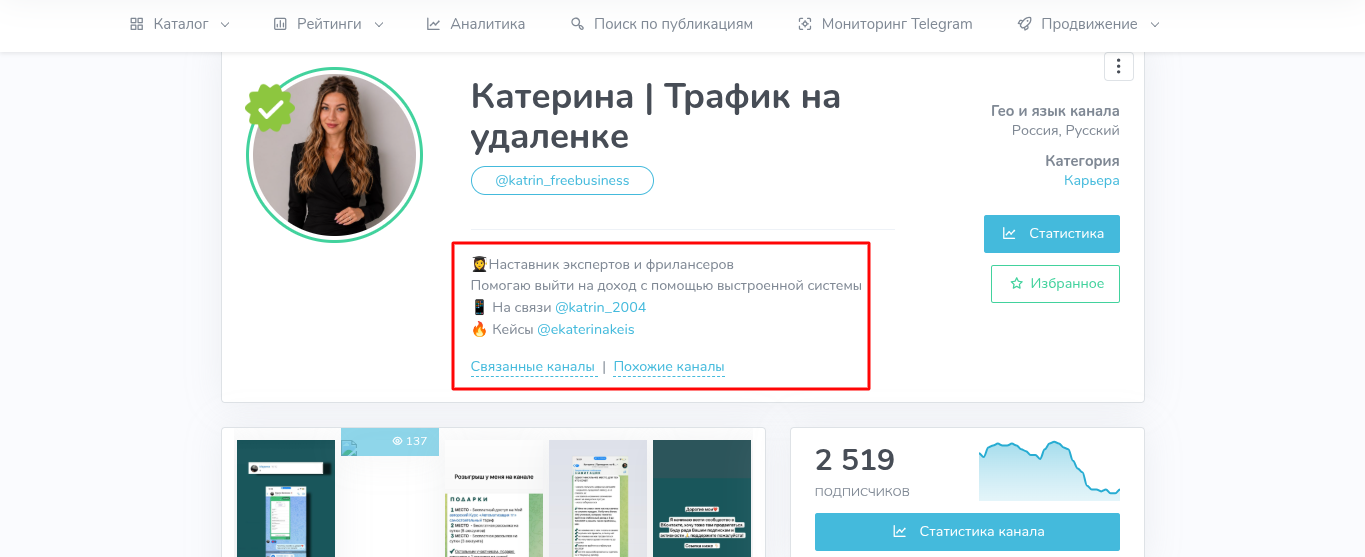Click the channel title Катерина | Трафик на удаленке
Screen dimensions: 1365x557
(x=656, y=117)
